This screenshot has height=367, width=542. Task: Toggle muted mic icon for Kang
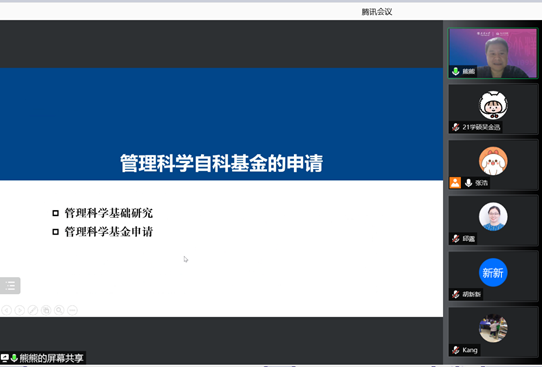(x=456, y=350)
